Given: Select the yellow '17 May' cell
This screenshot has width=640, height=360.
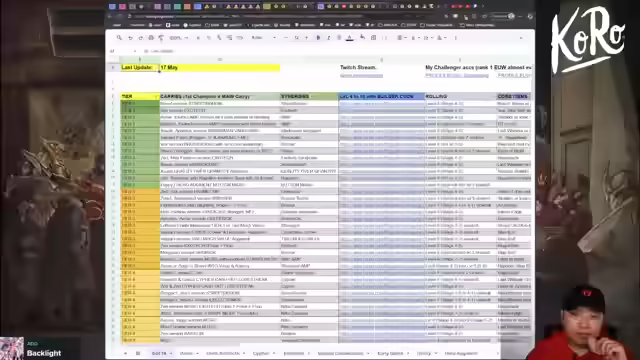Looking at the screenshot, I should tap(220, 67).
